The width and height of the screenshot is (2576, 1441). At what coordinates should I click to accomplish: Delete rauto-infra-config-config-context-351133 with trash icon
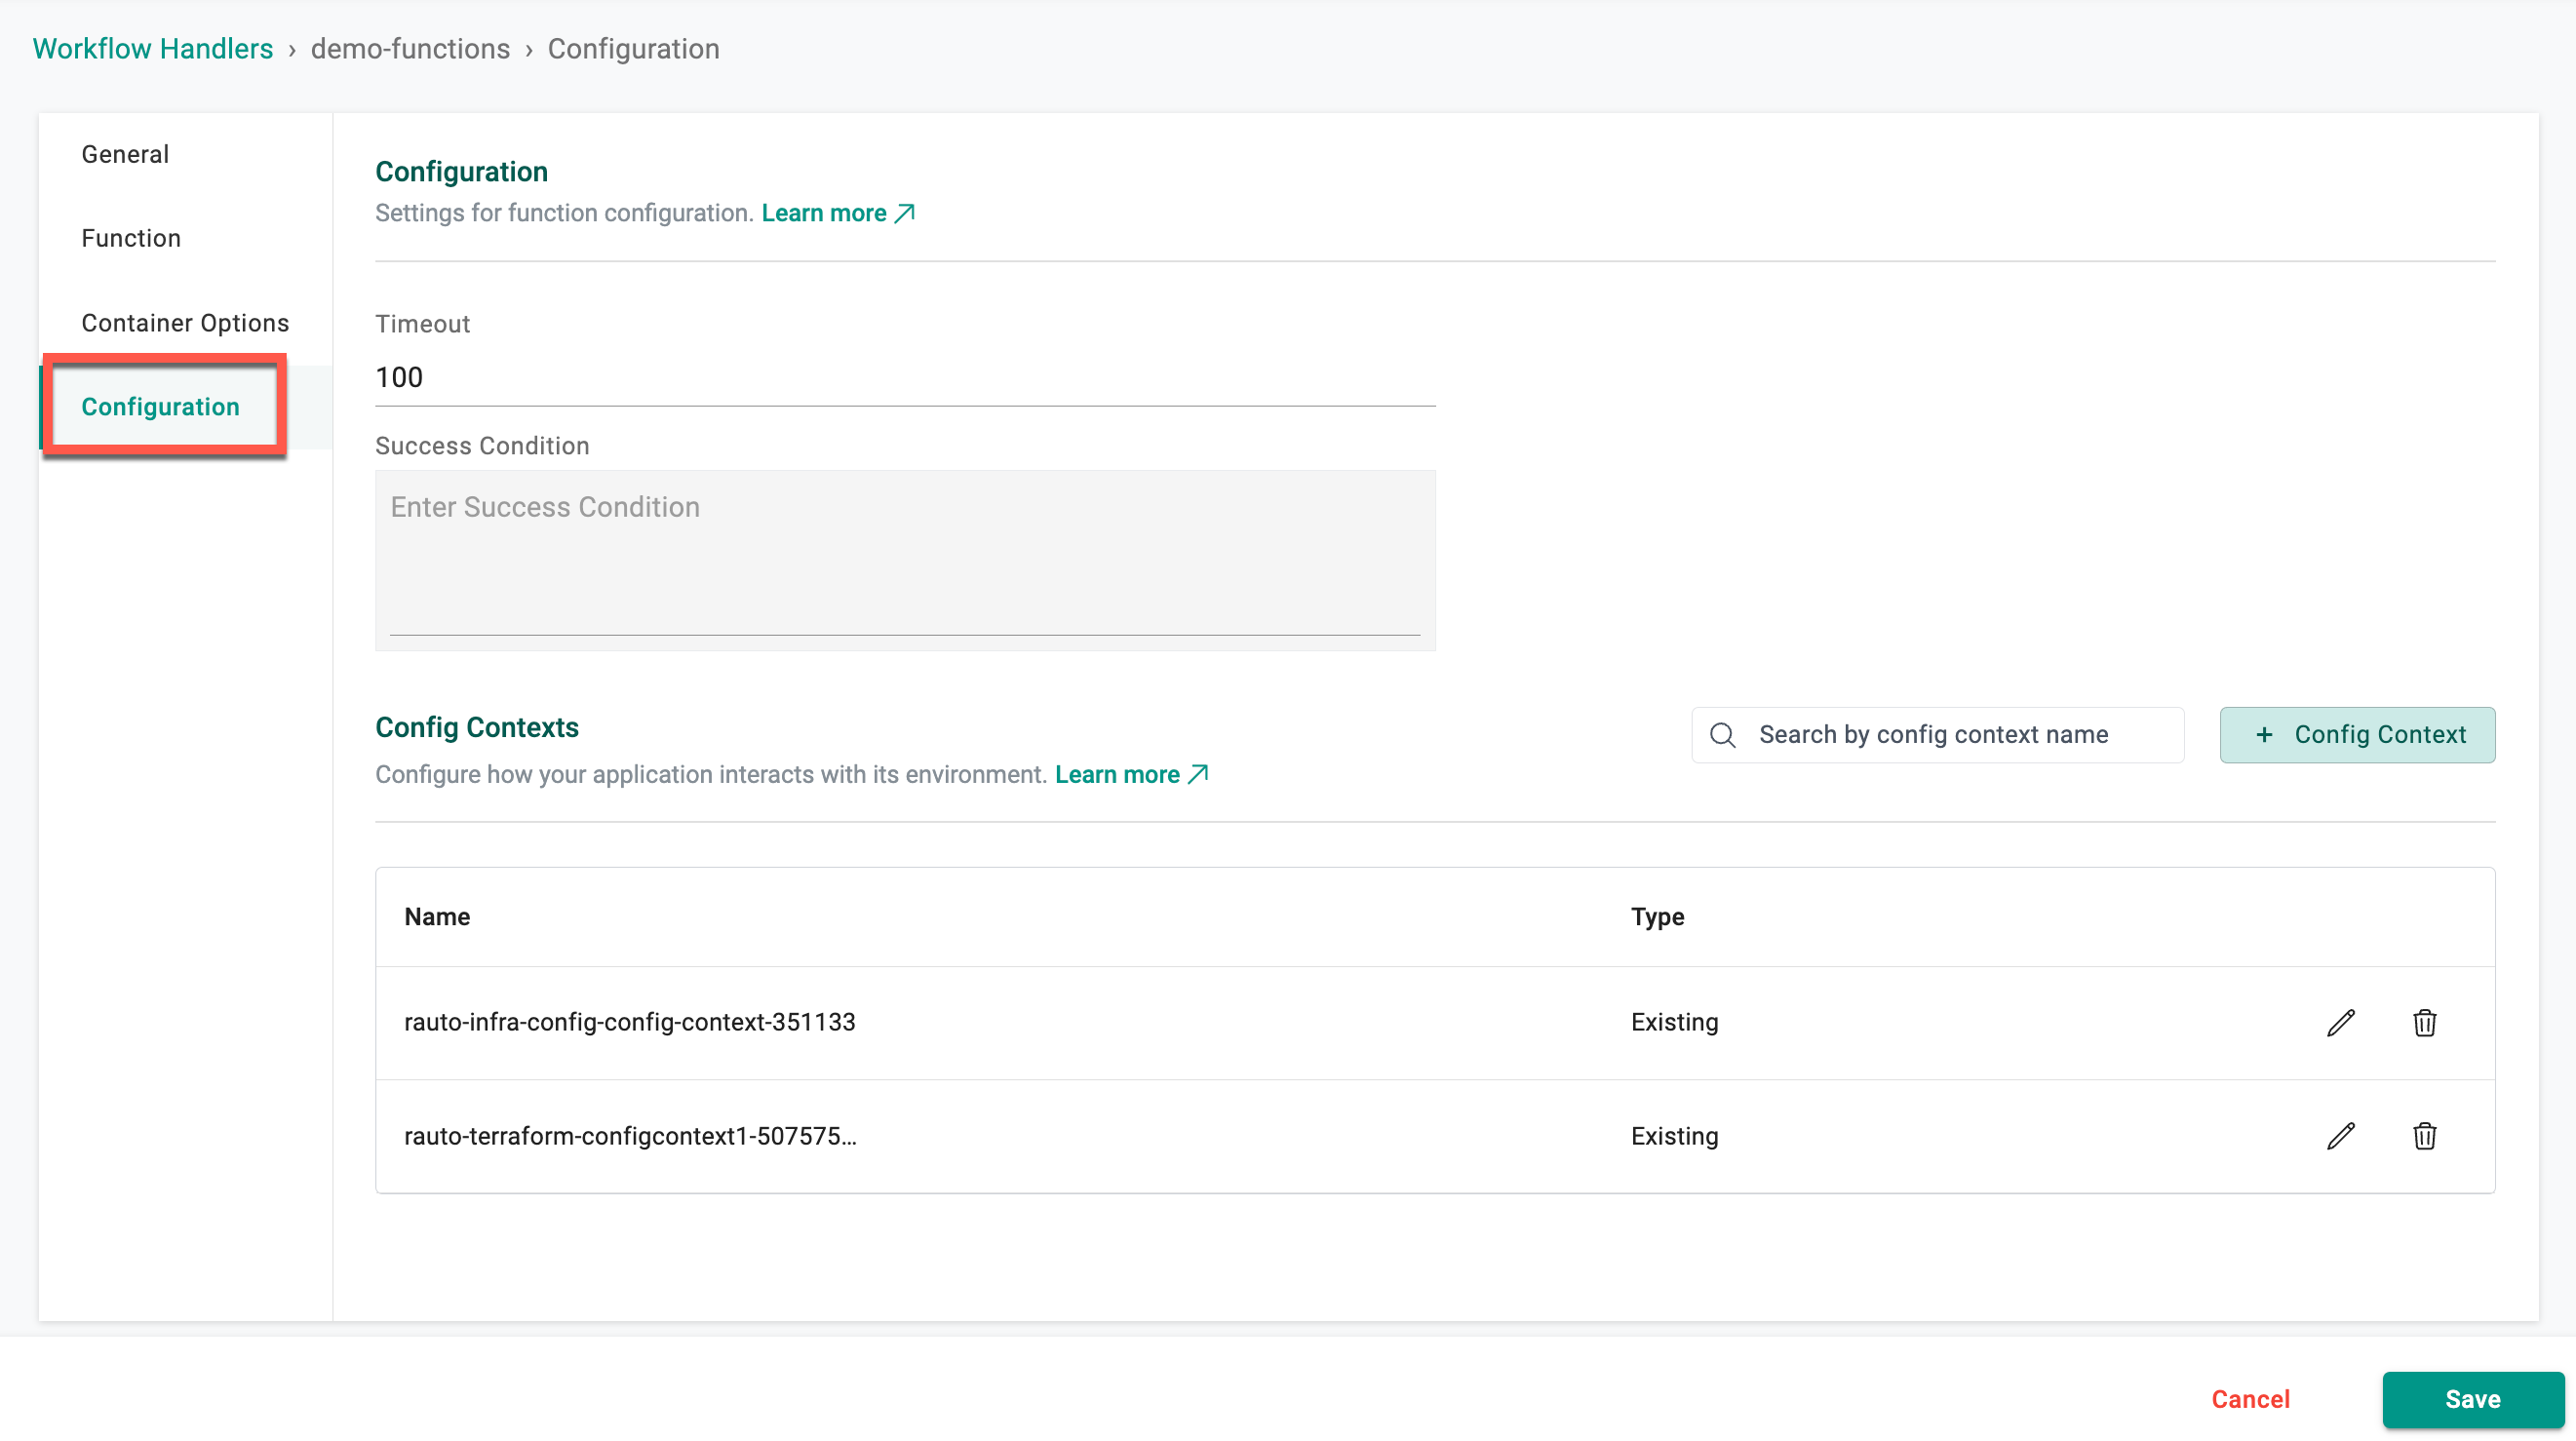click(2424, 1023)
